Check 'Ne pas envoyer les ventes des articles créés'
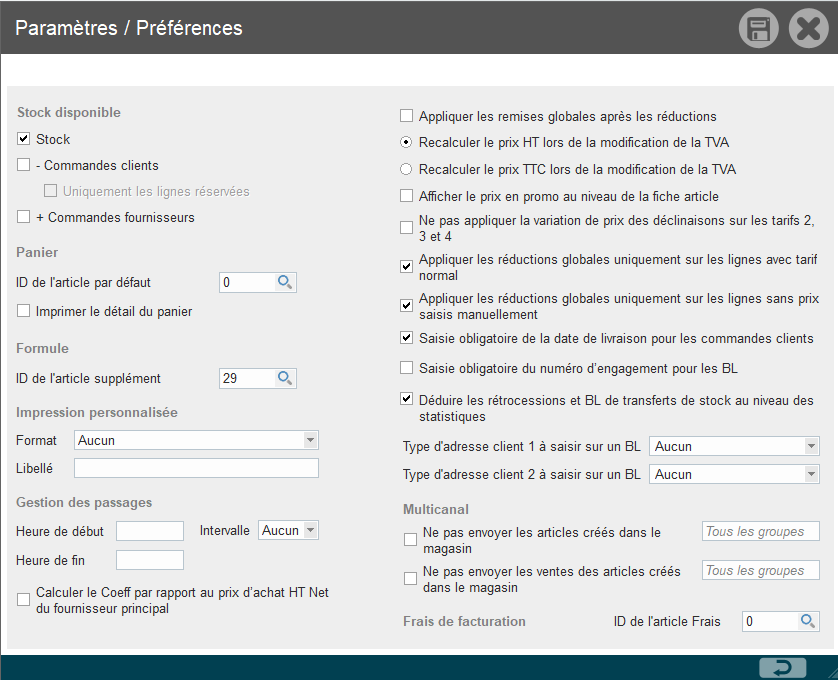The image size is (838, 680). 410,578
